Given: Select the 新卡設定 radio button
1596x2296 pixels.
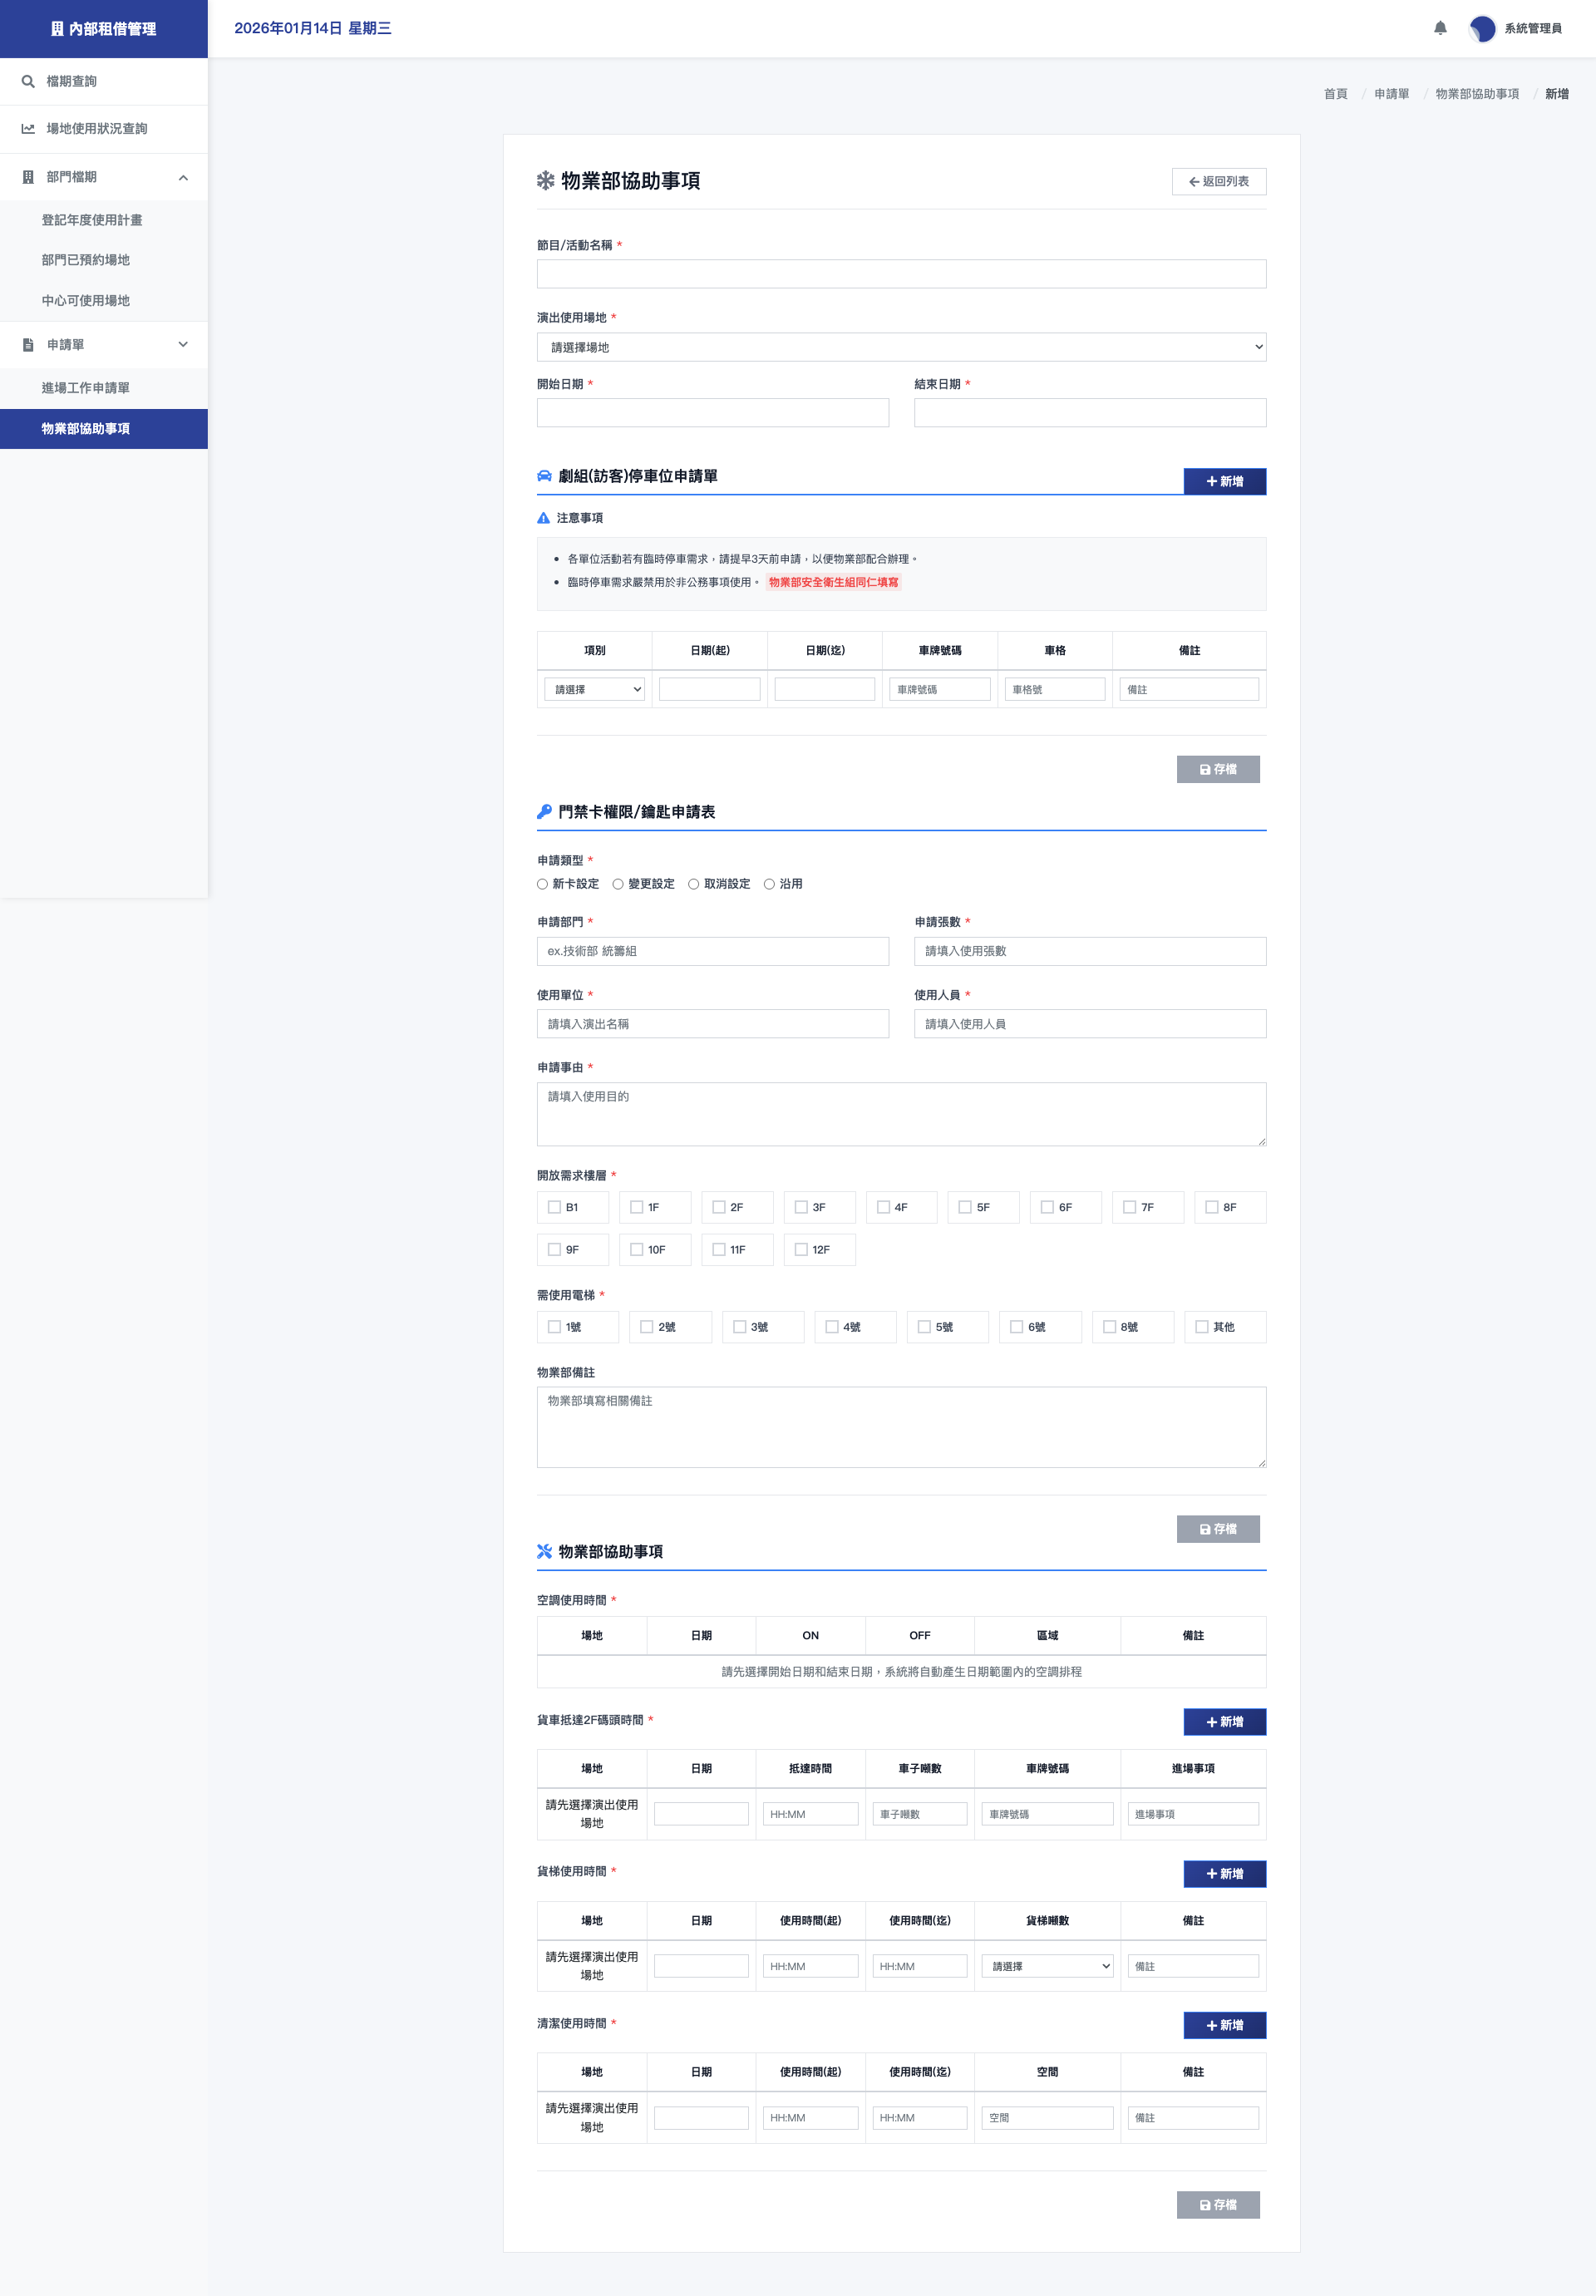Looking at the screenshot, I should [543, 884].
